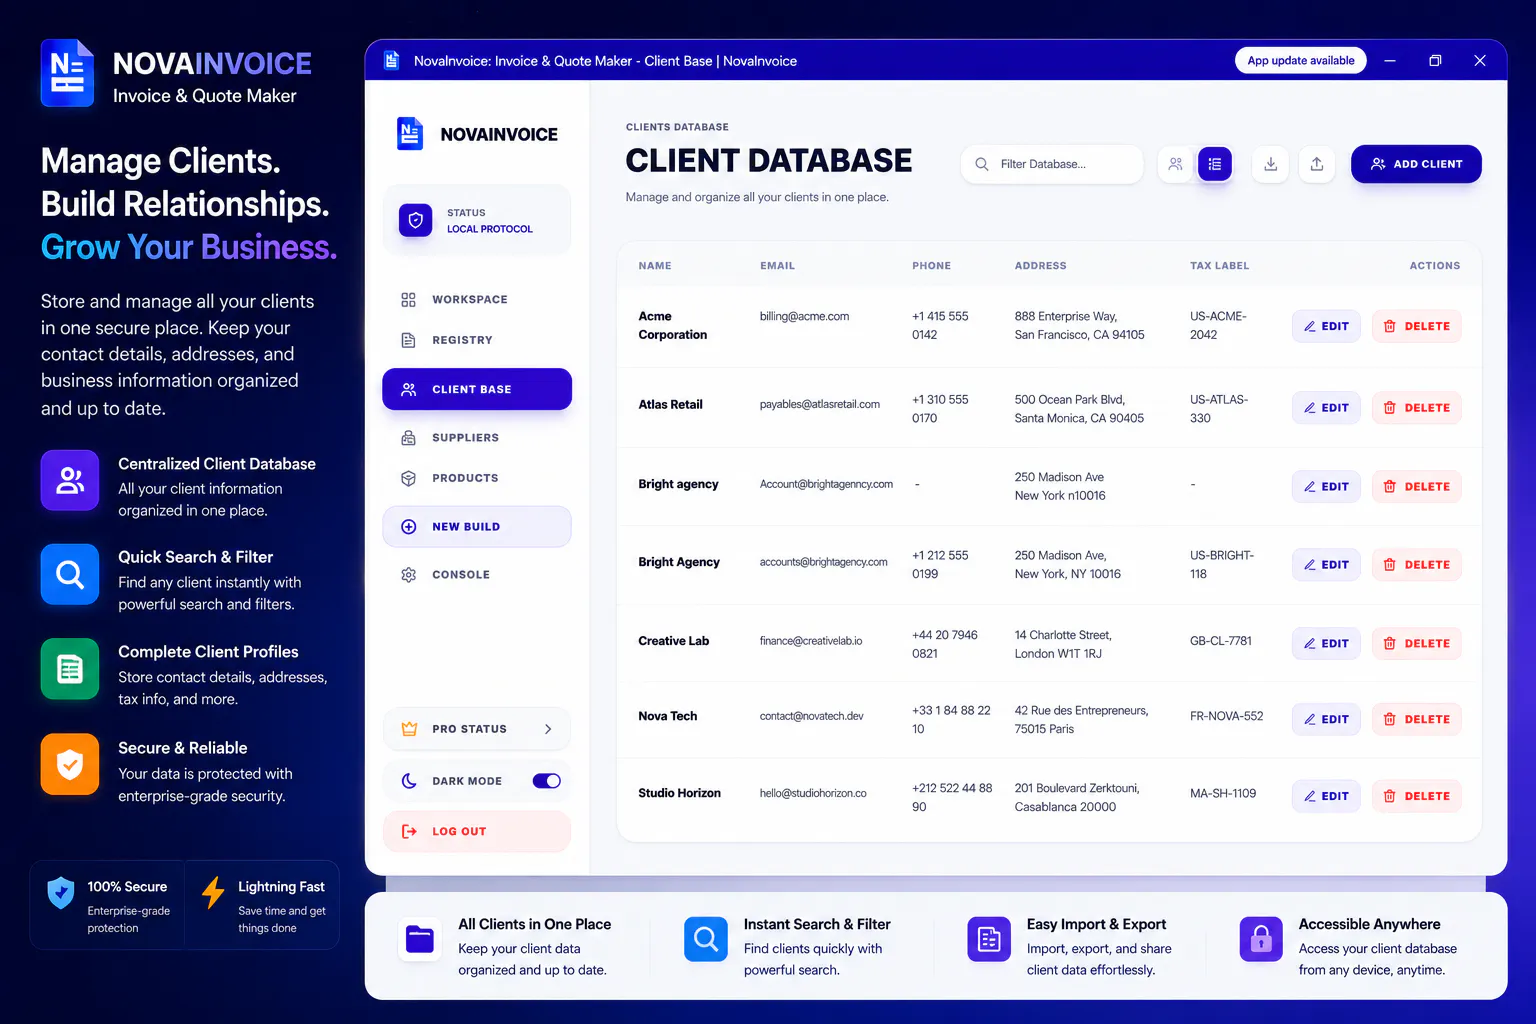
Task: Click the Email column header
Action: point(777,266)
